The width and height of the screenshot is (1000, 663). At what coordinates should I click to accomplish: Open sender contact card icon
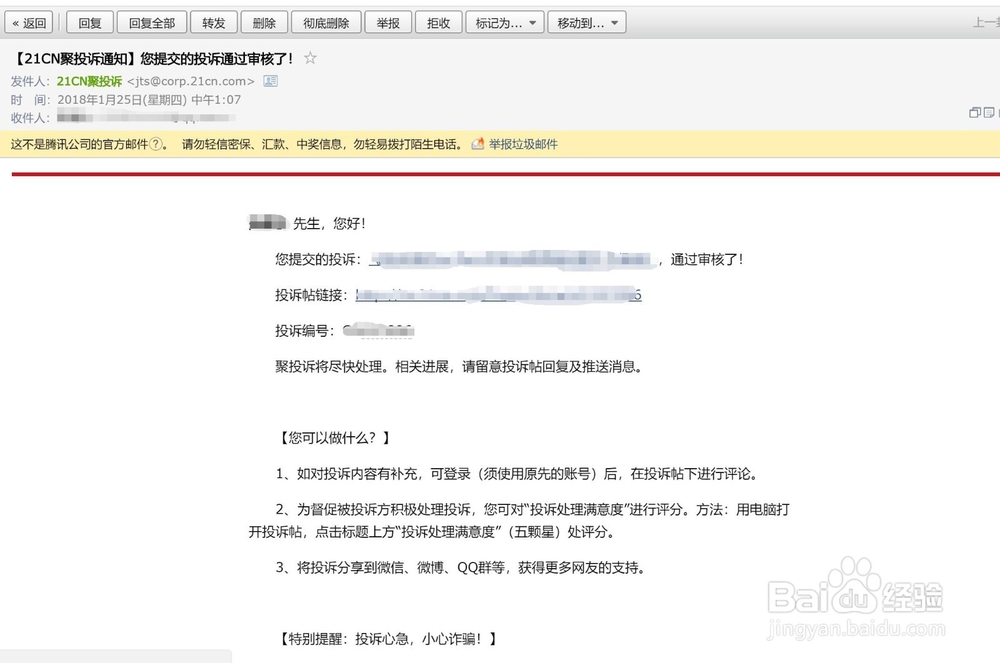pos(270,81)
